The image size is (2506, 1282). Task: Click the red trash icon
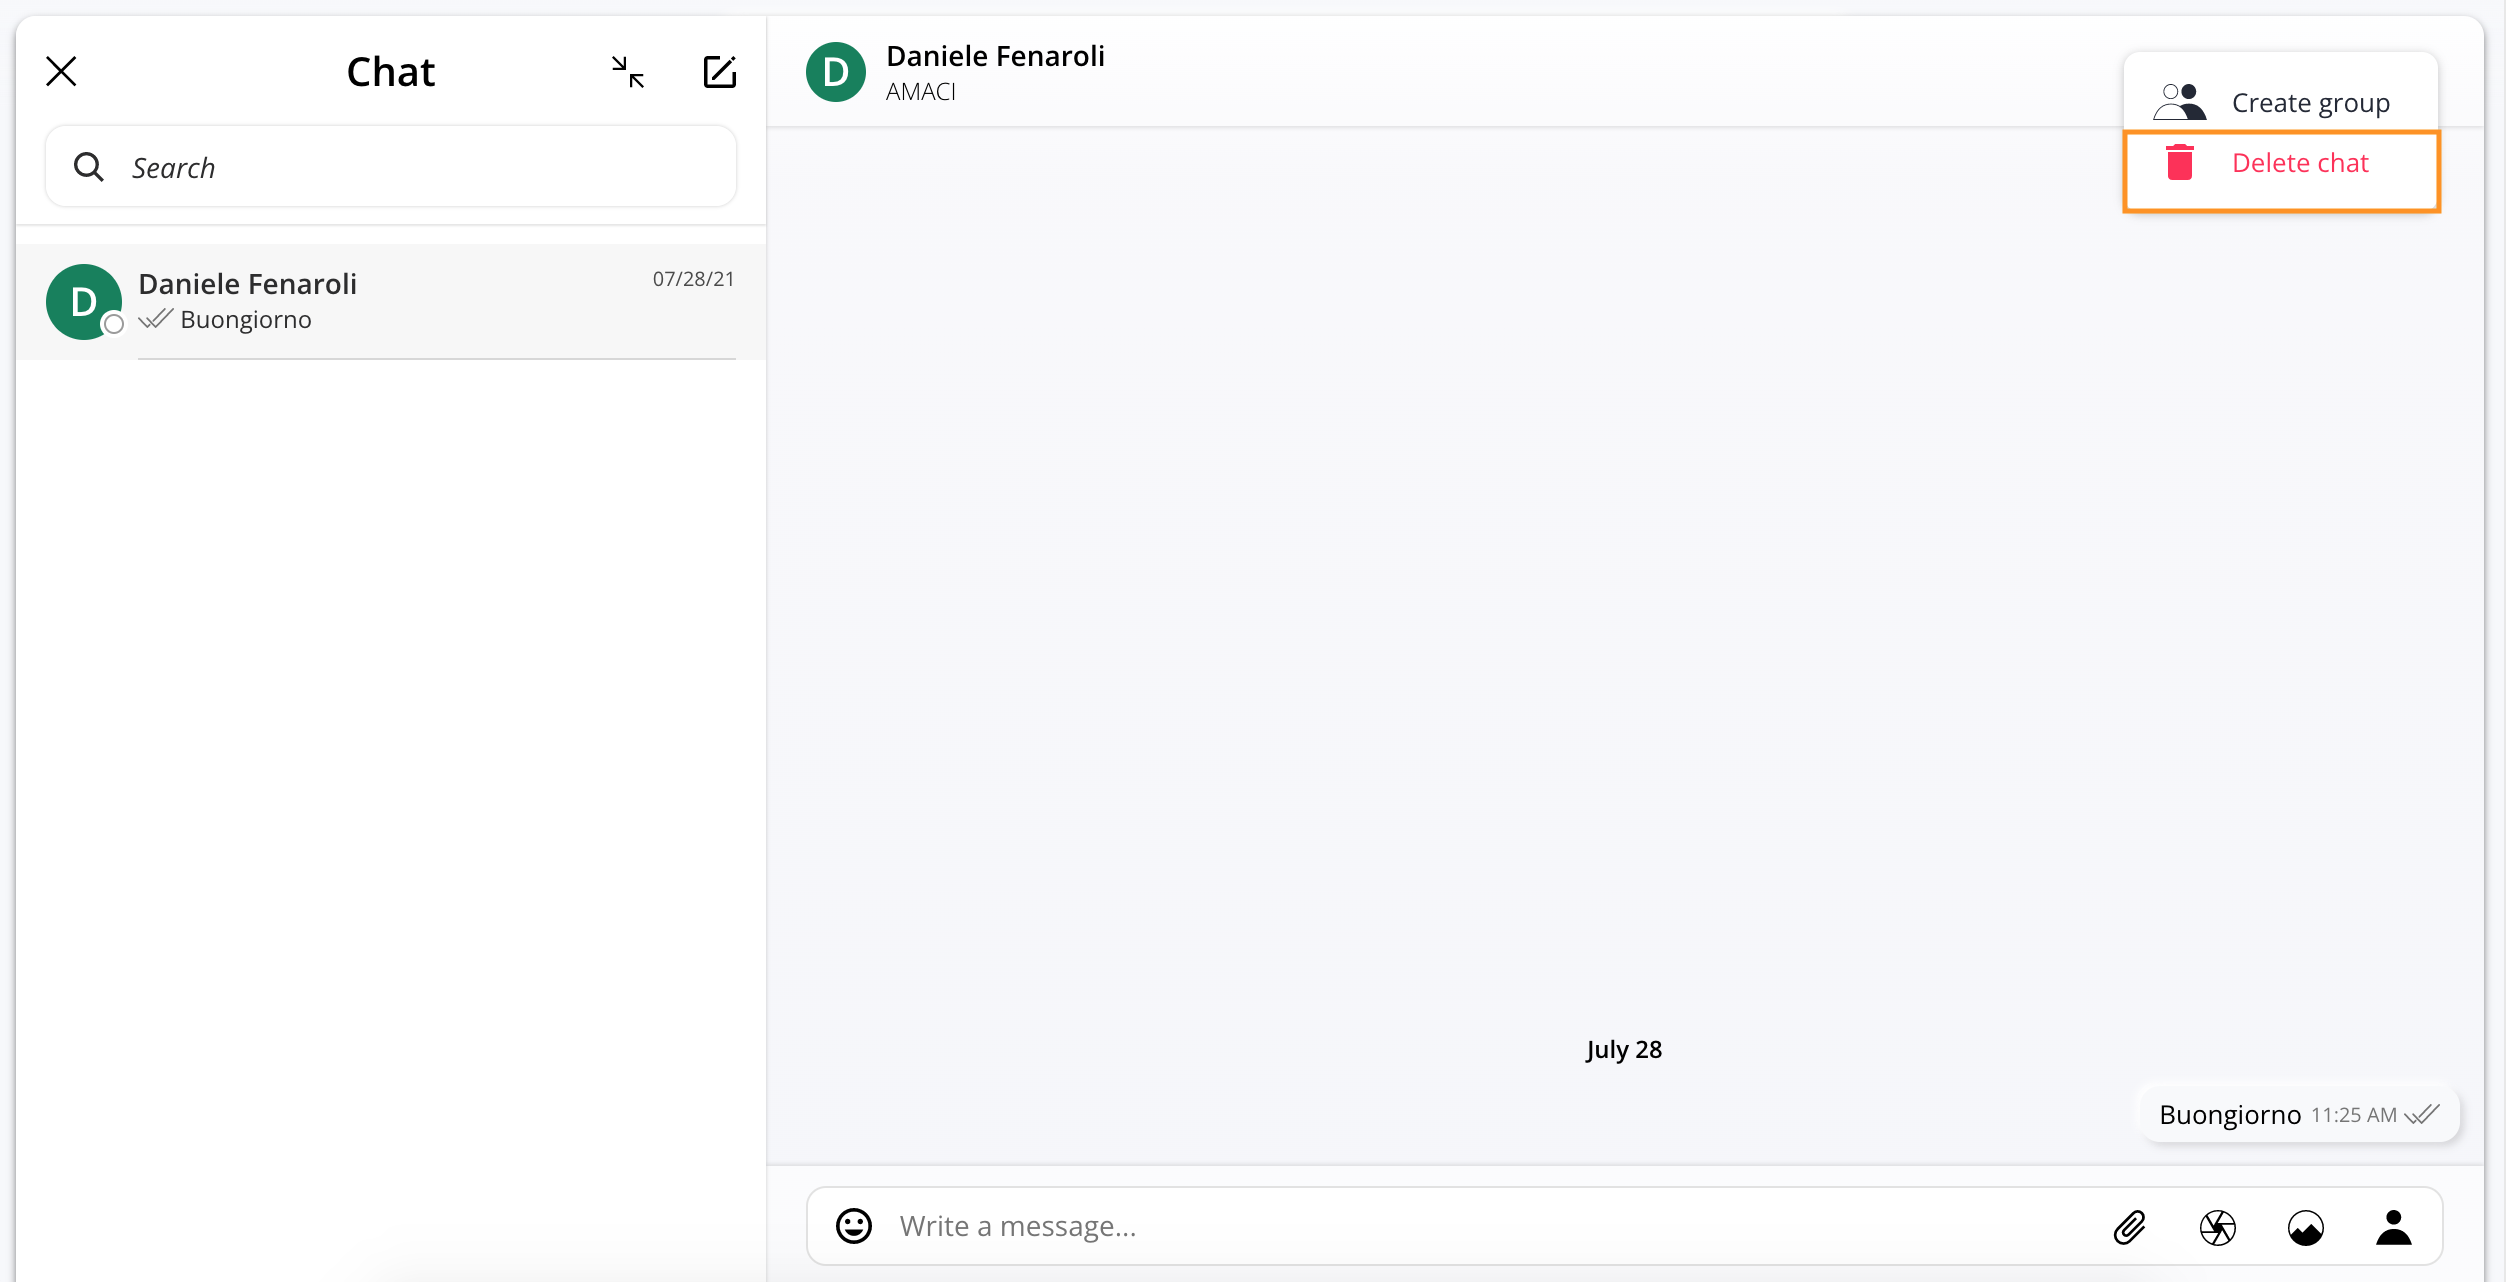click(x=2180, y=162)
